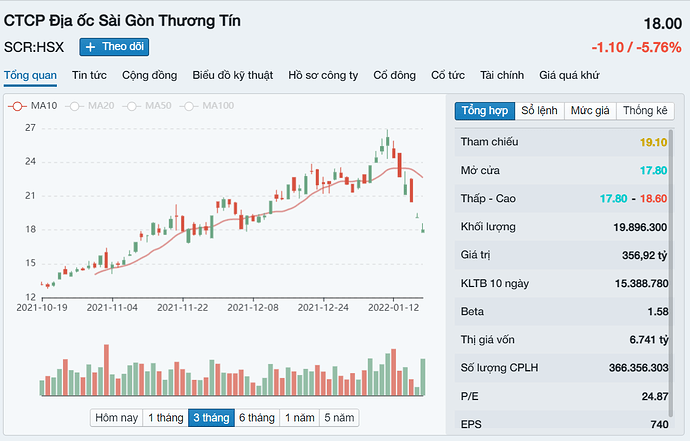Screen dimensions: 690x441
Task: Open Giá quá khứ tab
Action: 569,75
